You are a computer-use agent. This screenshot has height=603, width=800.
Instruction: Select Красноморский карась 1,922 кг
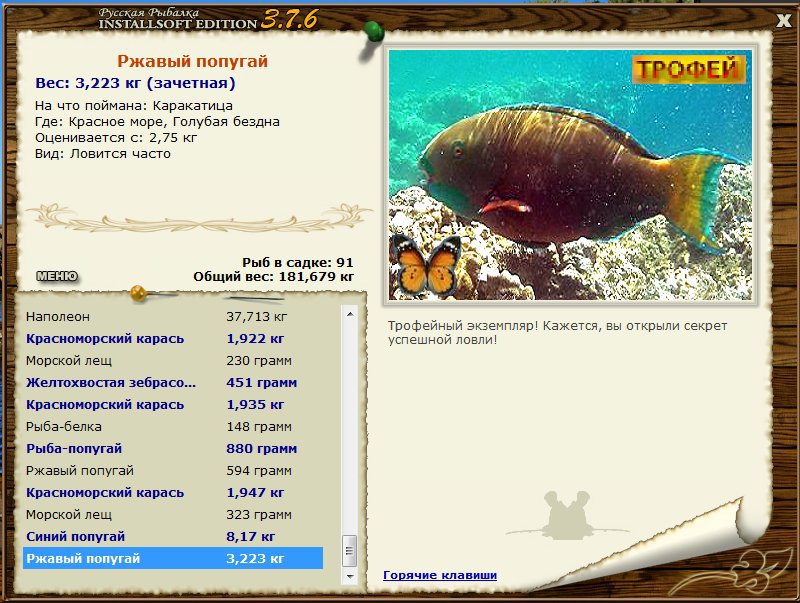(x=173, y=339)
